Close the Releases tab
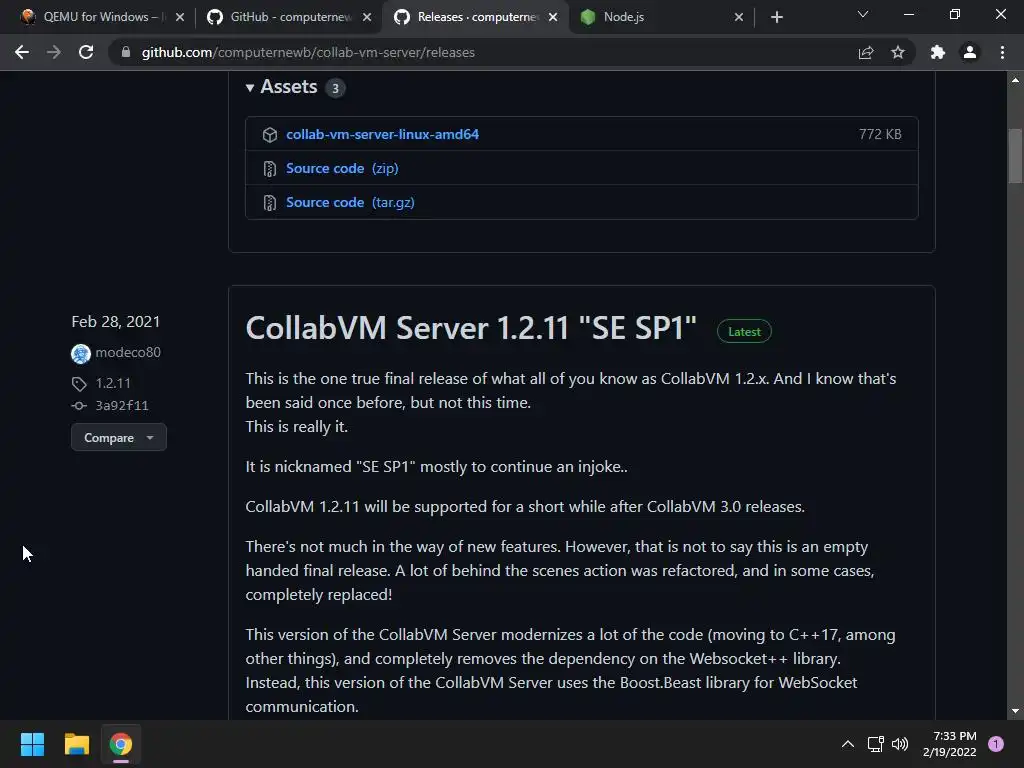 (553, 17)
